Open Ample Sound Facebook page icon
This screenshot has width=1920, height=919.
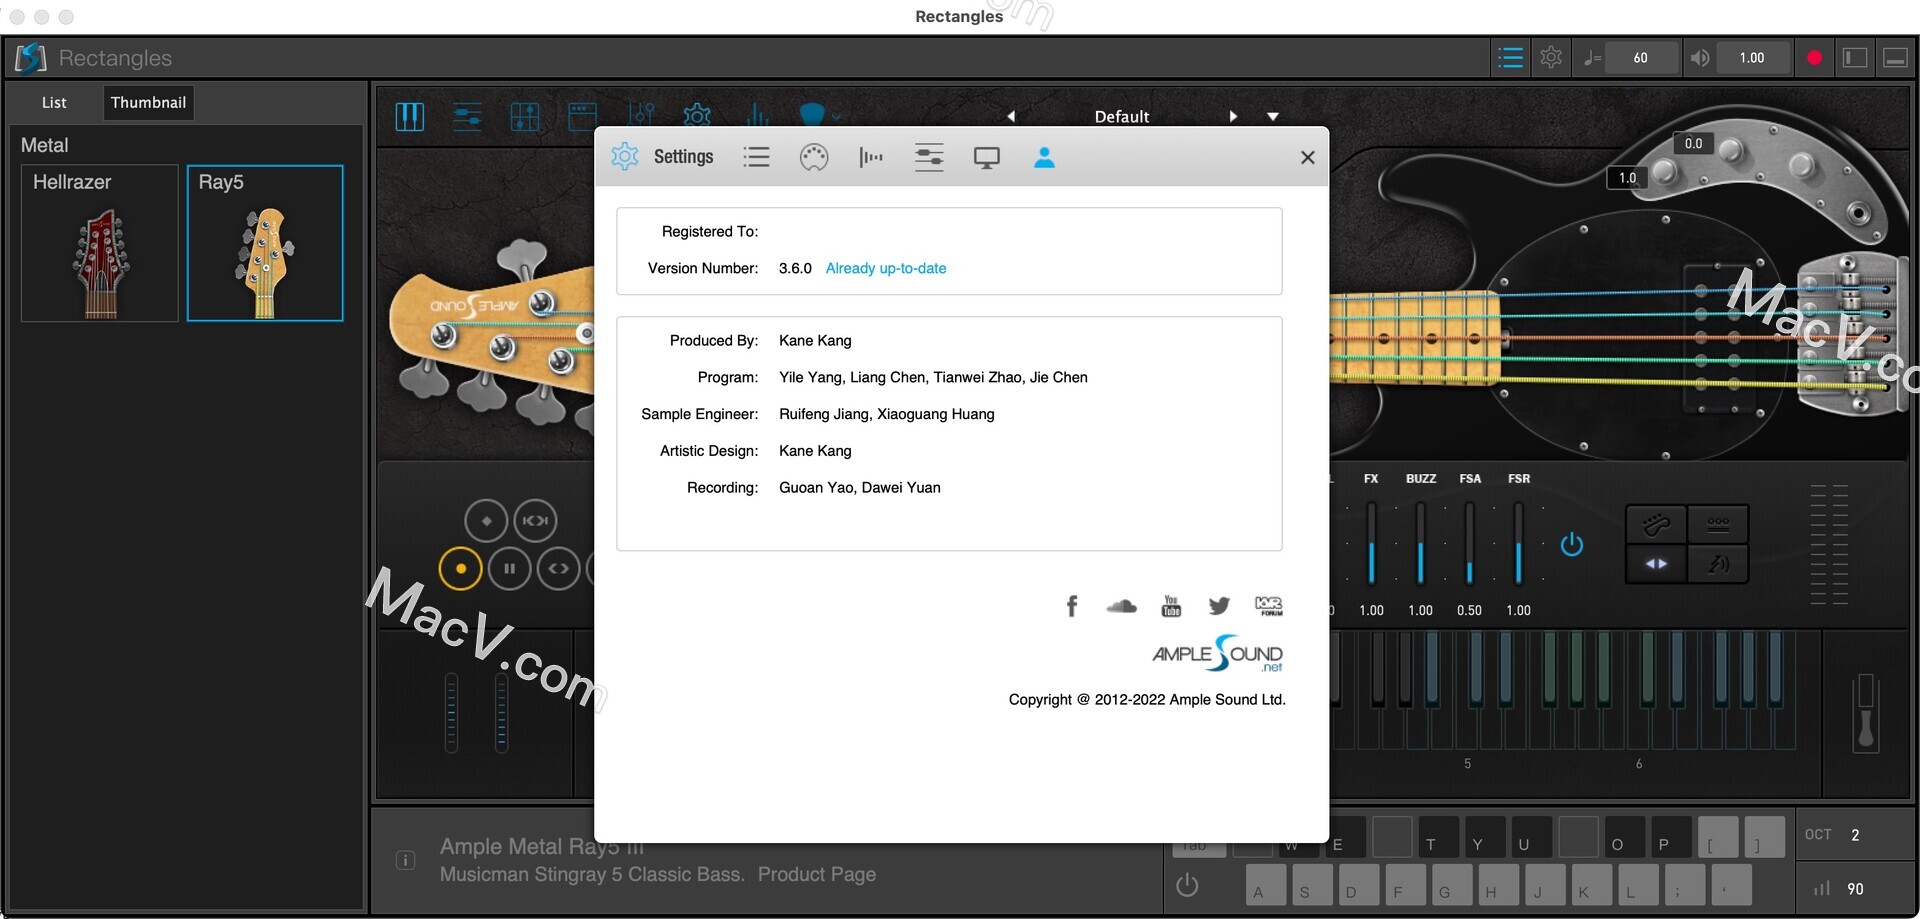click(1072, 606)
